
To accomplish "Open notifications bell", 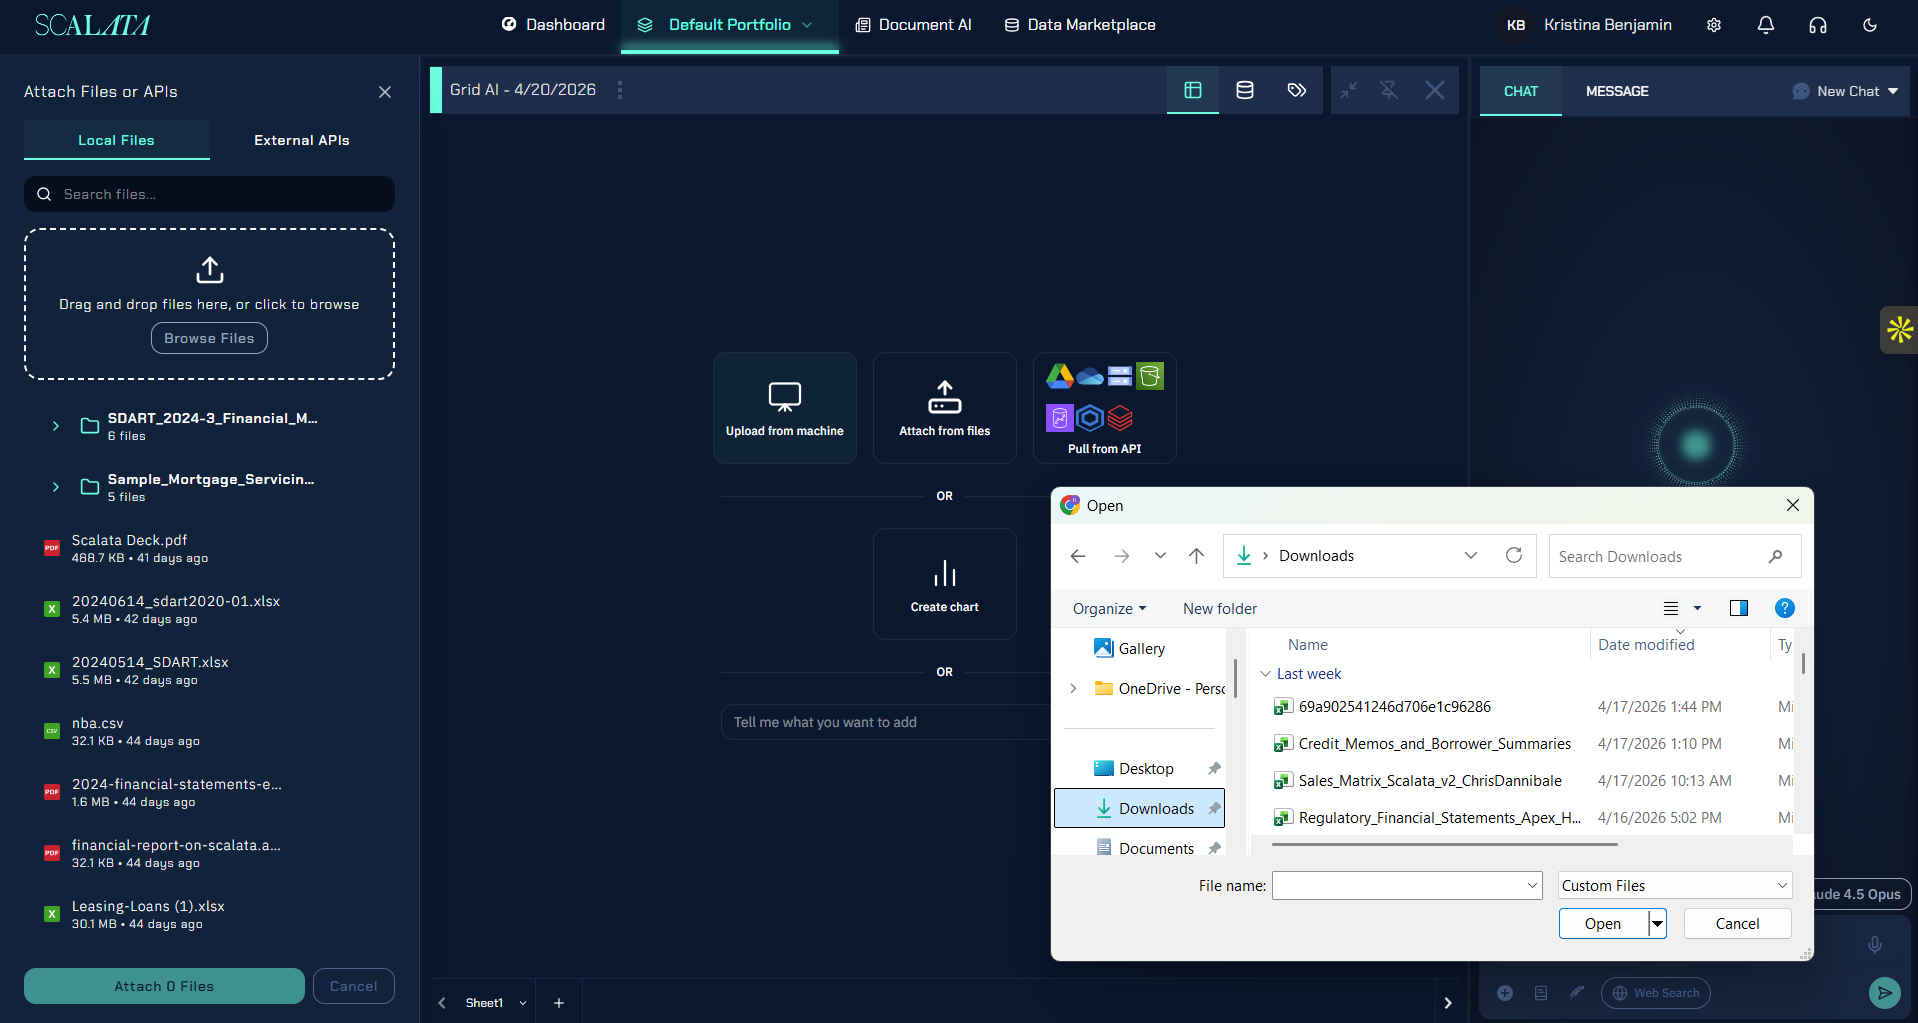I will (1766, 25).
